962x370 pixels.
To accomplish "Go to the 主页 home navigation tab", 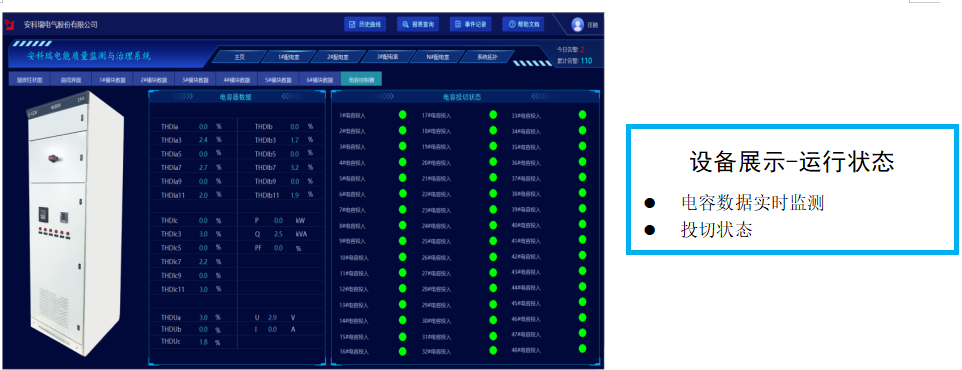I will coord(239,56).
